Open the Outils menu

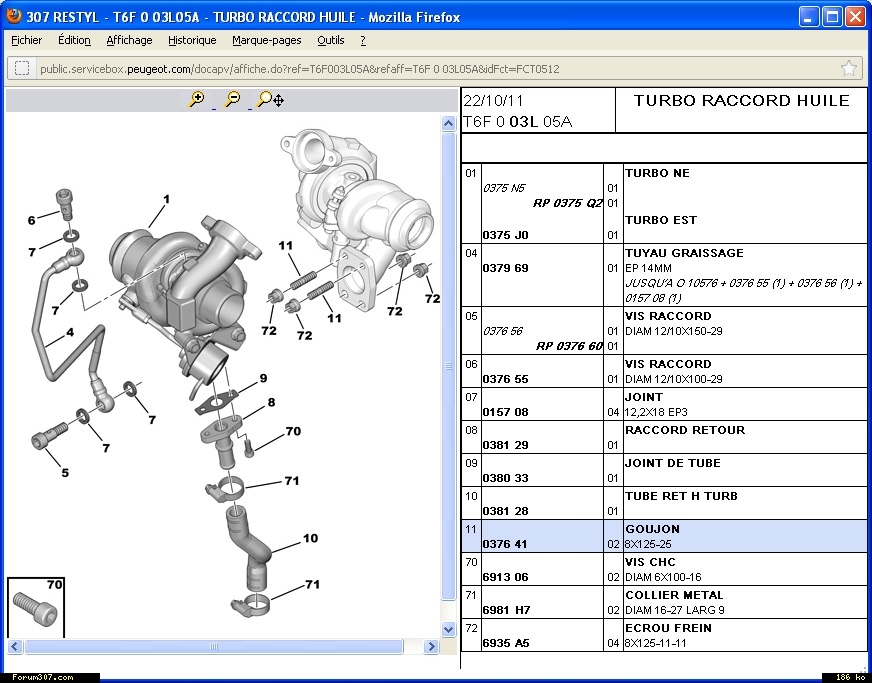[x=330, y=41]
